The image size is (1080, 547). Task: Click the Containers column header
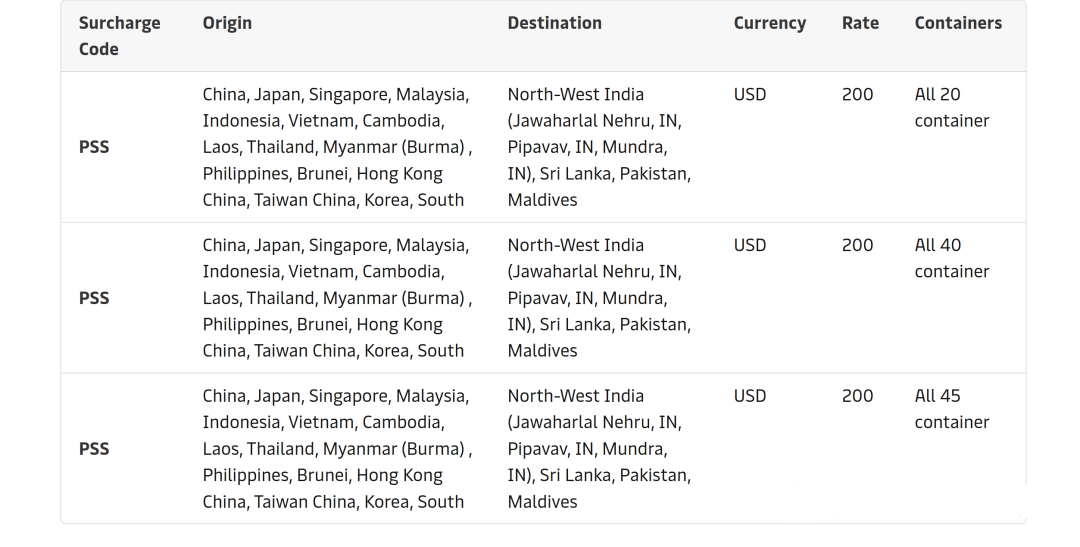point(957,23)
